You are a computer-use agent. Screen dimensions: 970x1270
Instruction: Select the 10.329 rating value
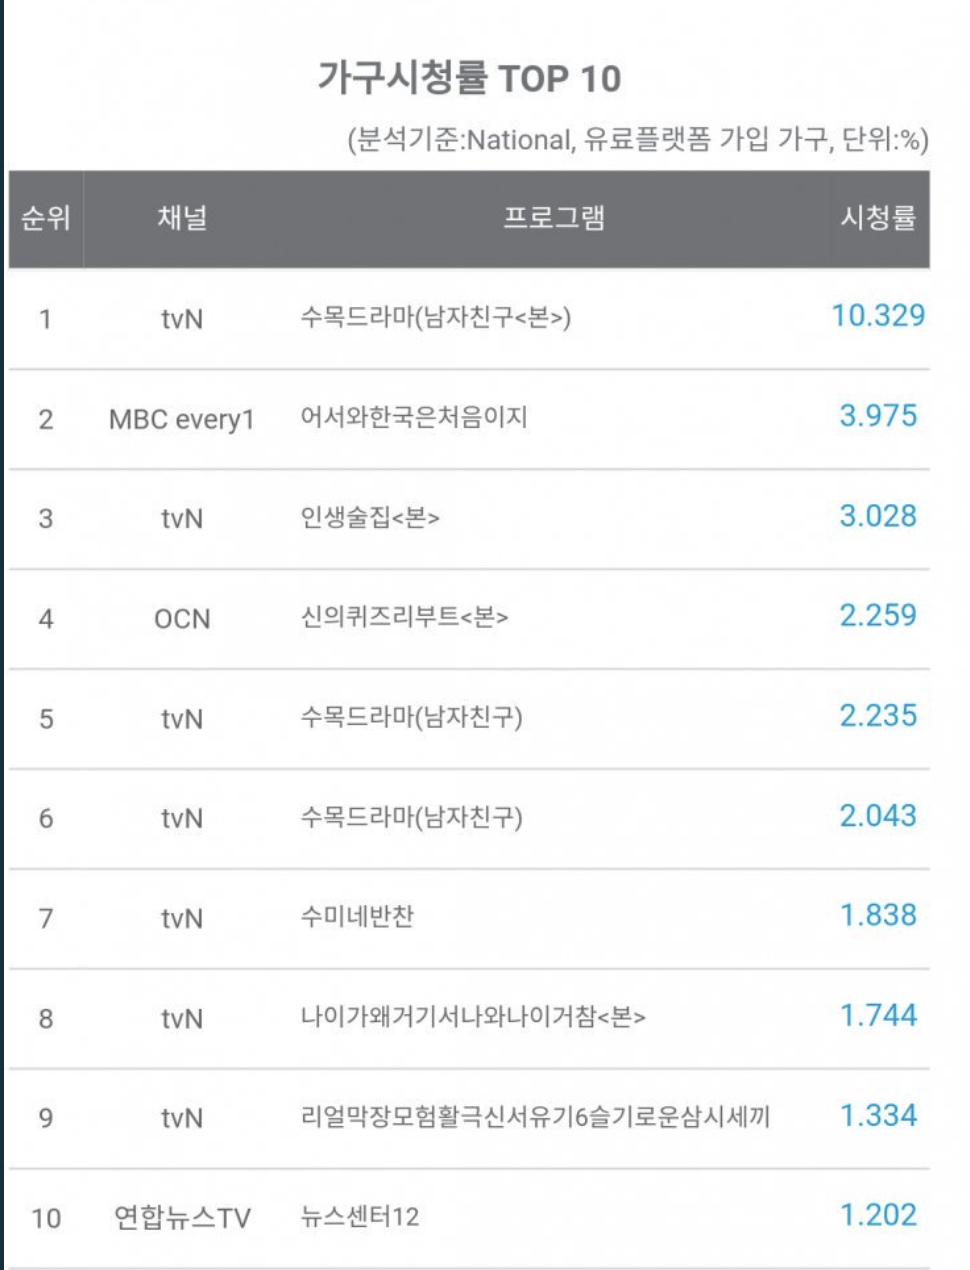click(x=878, y=316)
